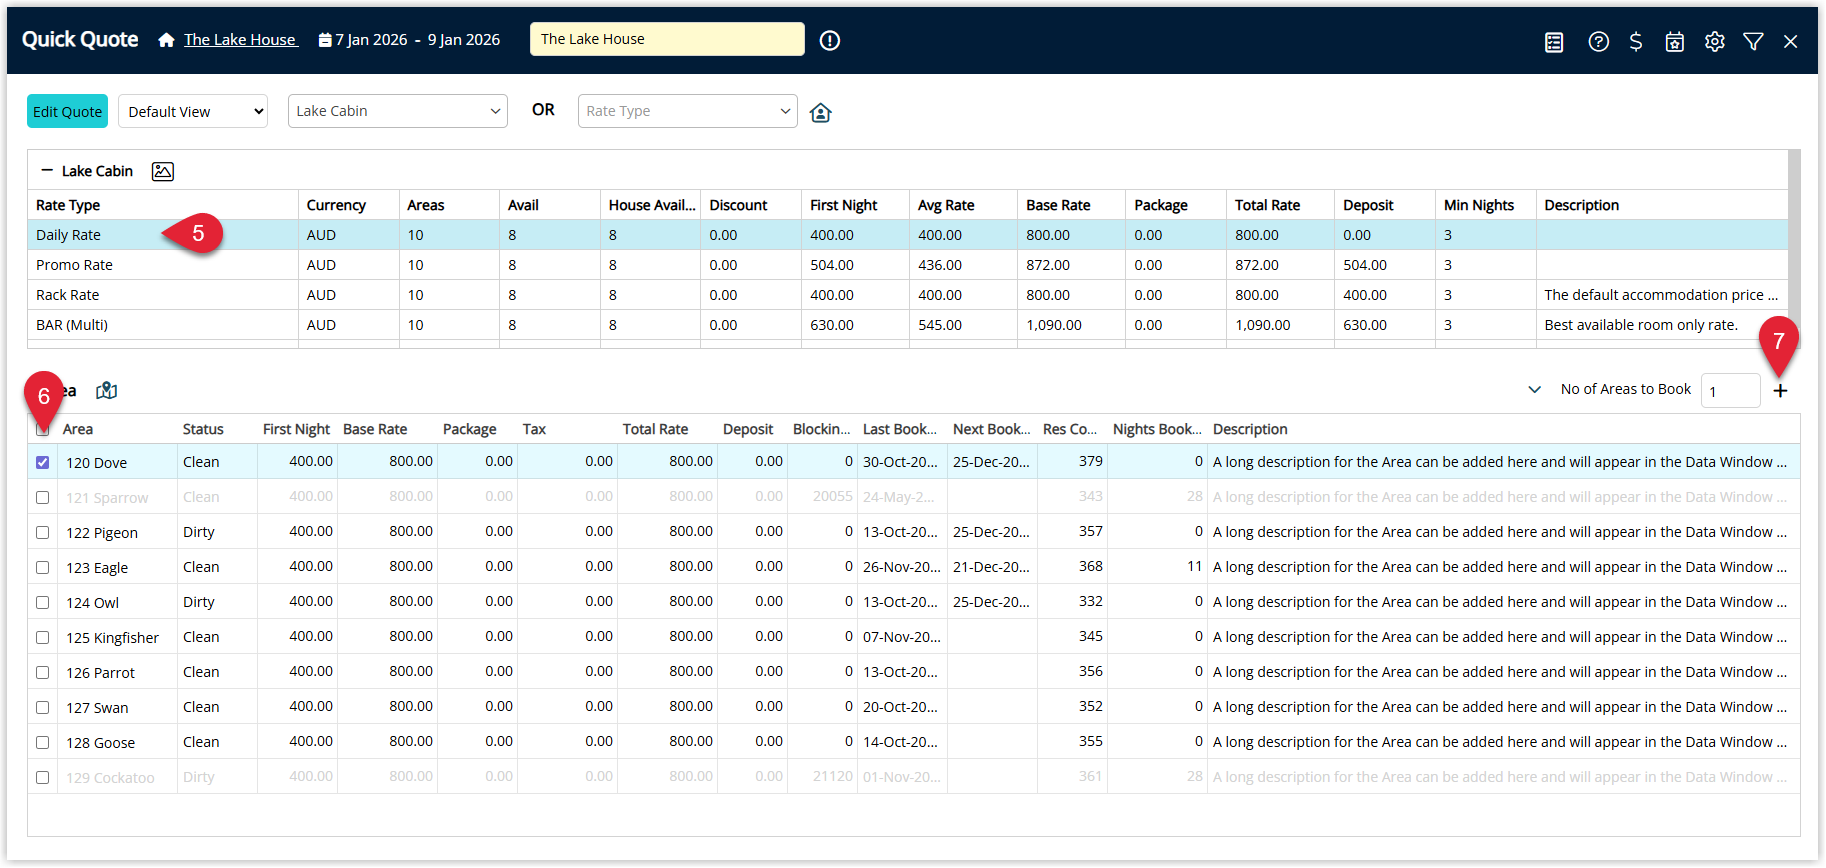Check the 129 Cockatoo checkbox
Viewport: 1826px width, 868px height.
pyautogui.click(x=42, y=777)
